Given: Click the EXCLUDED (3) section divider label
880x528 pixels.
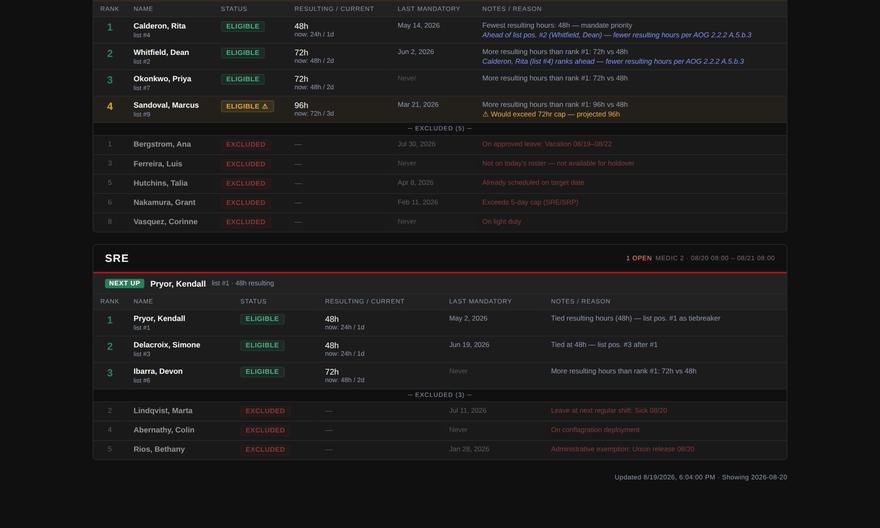Looking at the screenshot, I should pyautogui.click(x=439, y=395).
